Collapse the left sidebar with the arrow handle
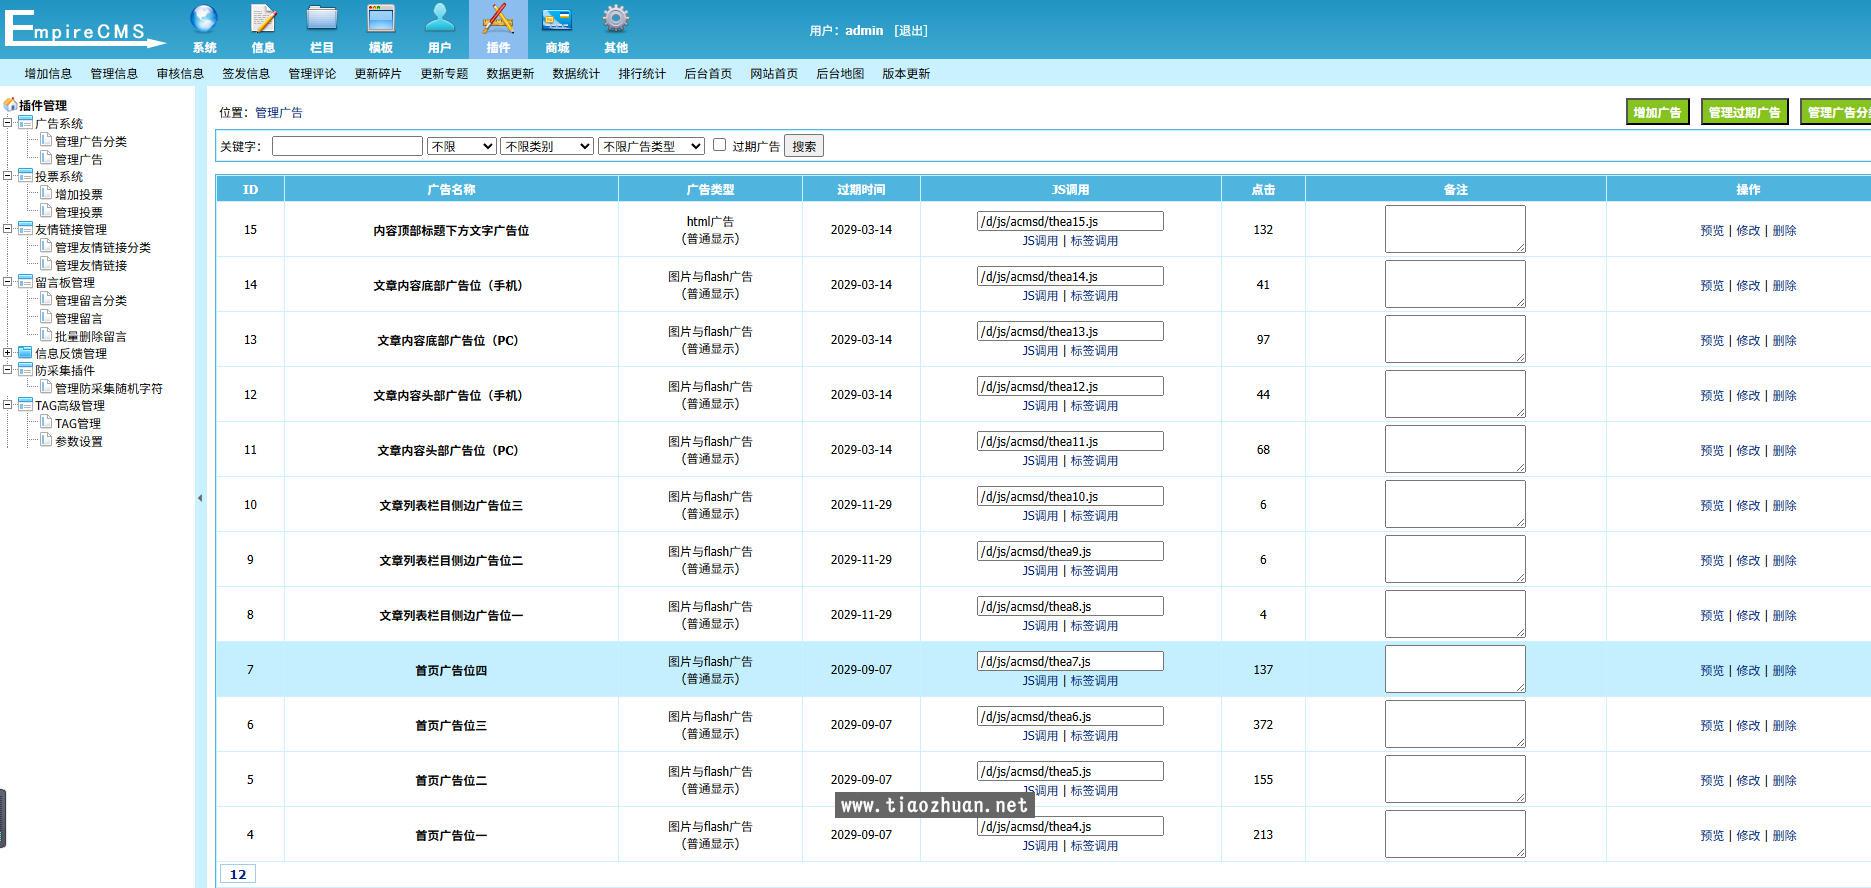 click(199, 497)
